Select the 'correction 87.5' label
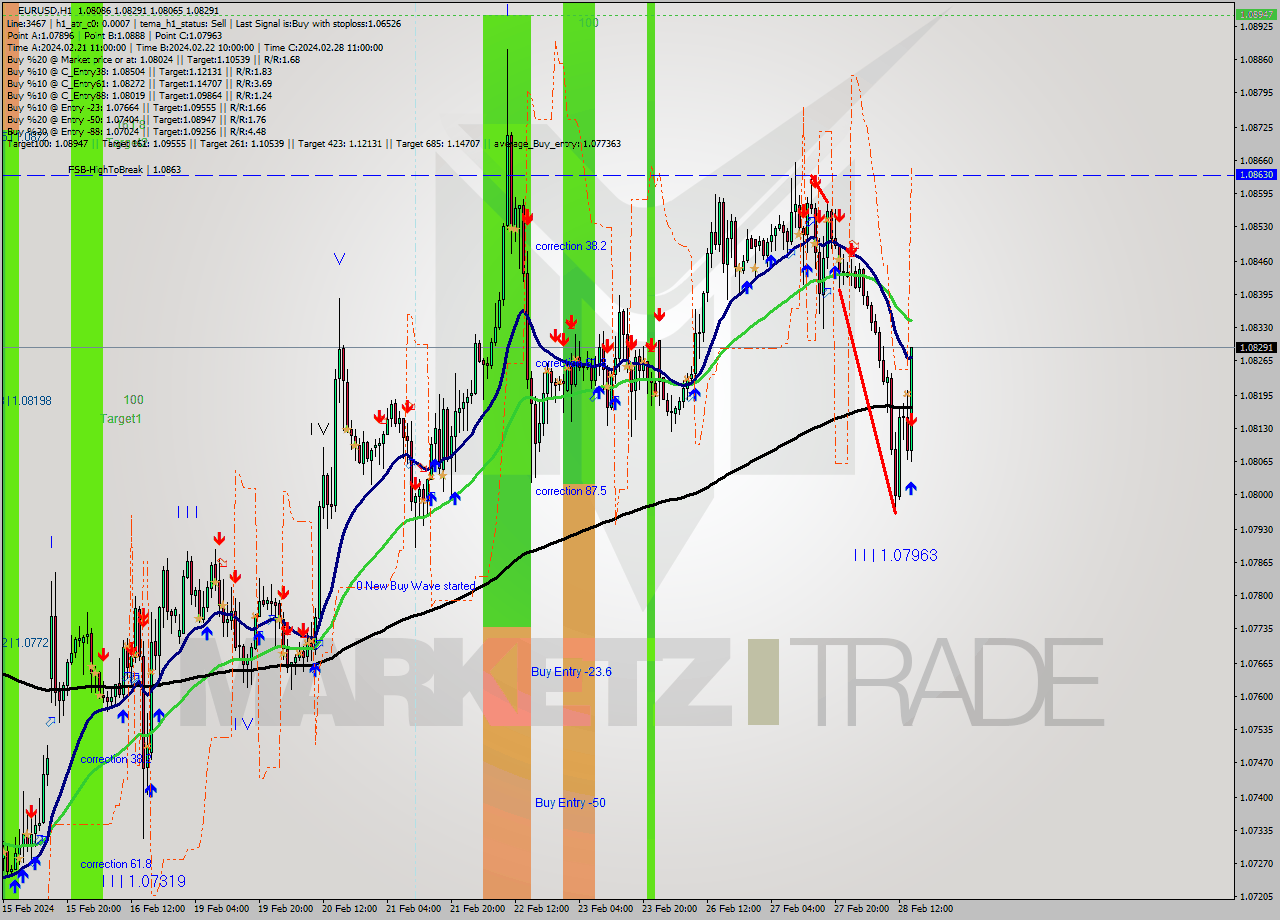The width and height of the screenshot is (1280, 920). [573, 491]
